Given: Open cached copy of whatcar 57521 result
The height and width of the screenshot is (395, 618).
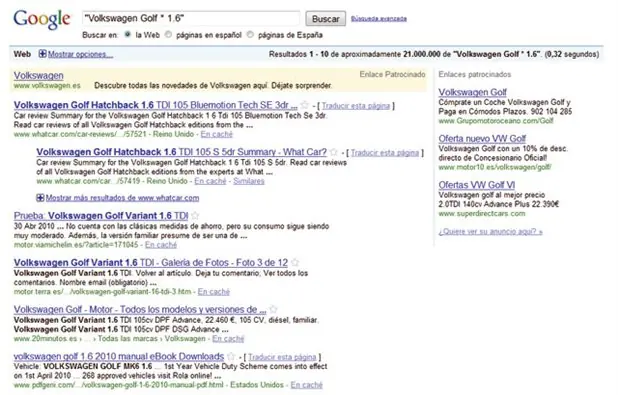Looking at the screenshot, I should (x=217, y=134).
